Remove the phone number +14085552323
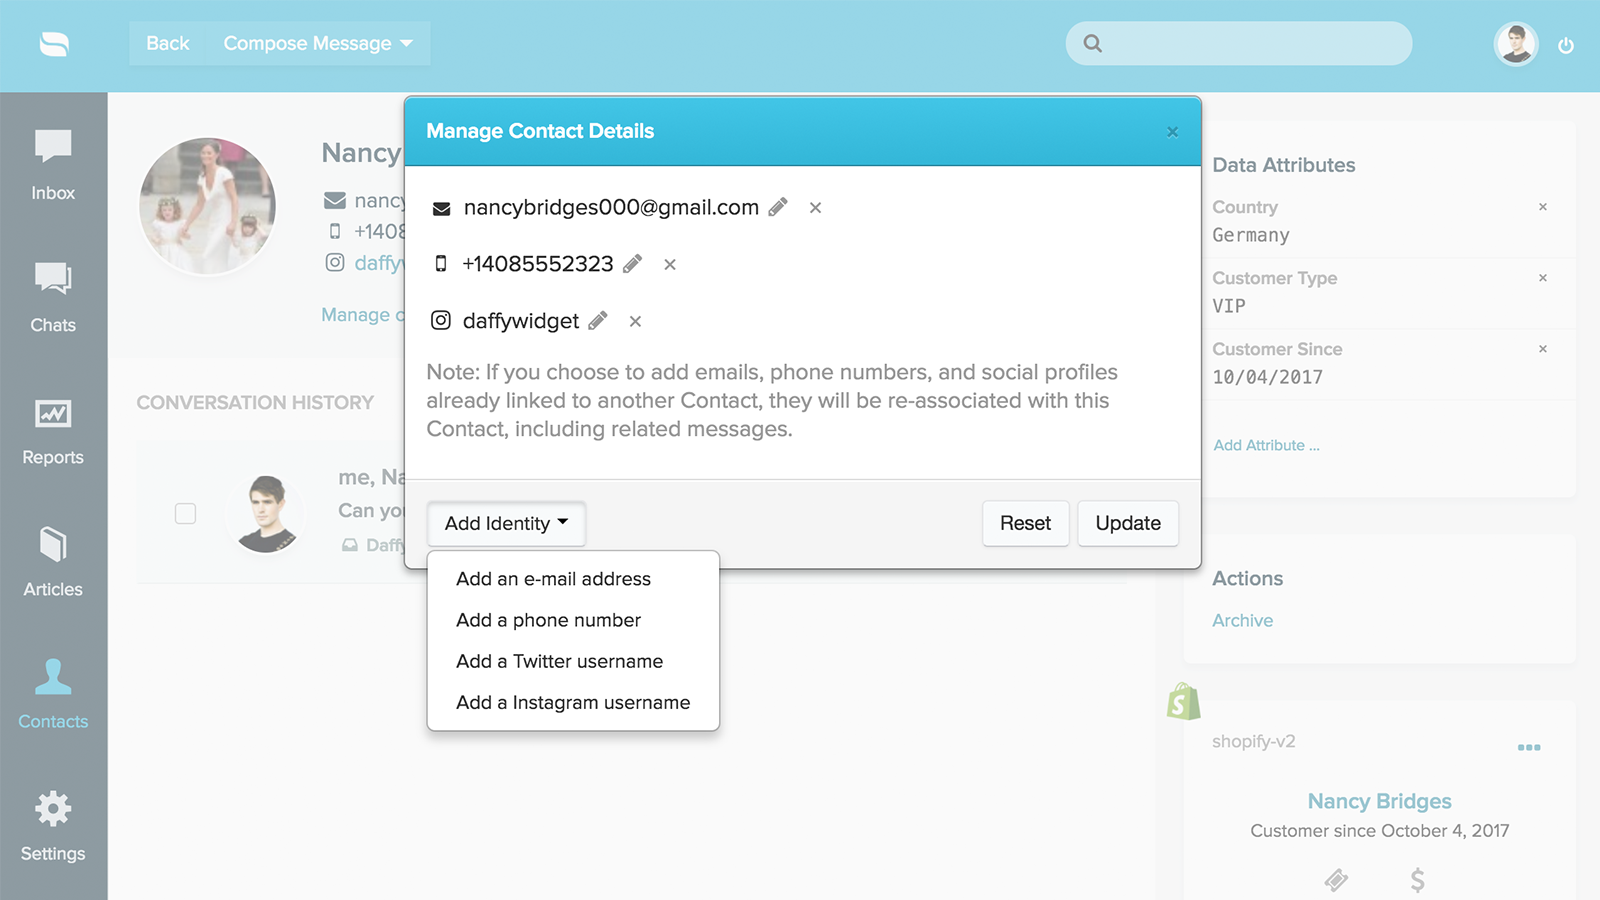Screen dimensions: 1600x900 (670, 264)
